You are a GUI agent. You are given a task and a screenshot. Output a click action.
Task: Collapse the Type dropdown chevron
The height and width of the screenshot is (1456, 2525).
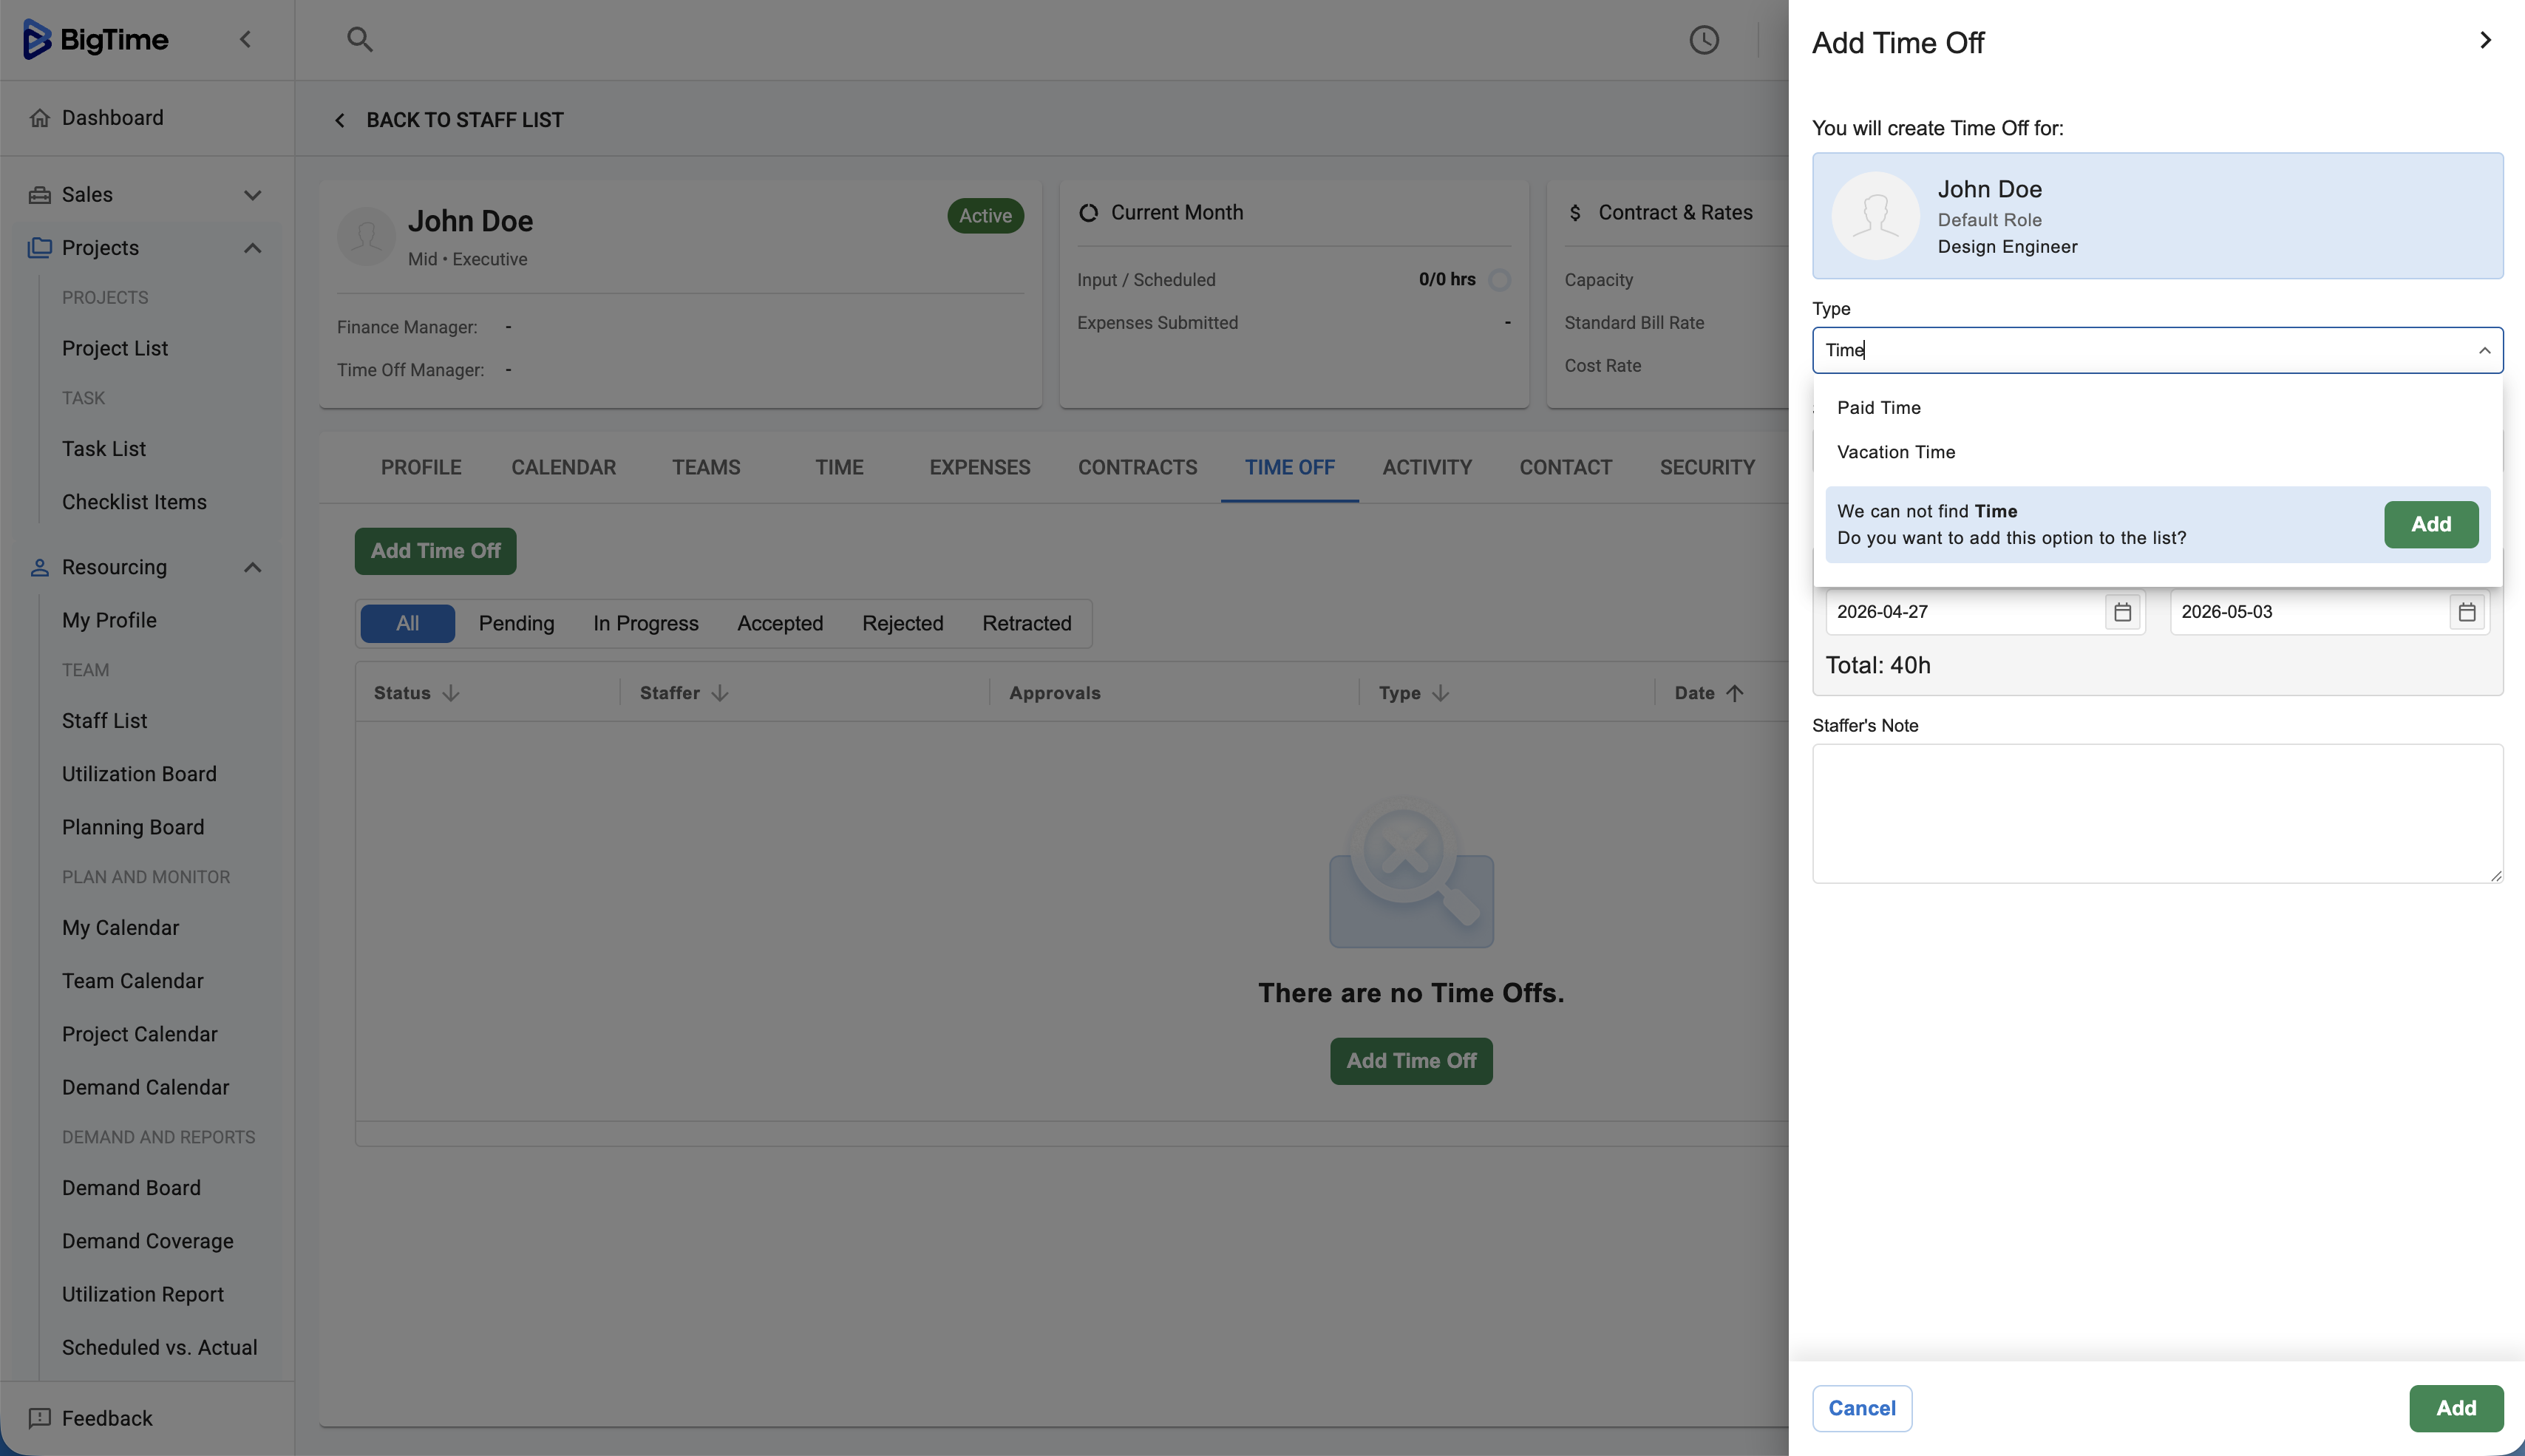pyautogui.click(x=2484, y=350)
